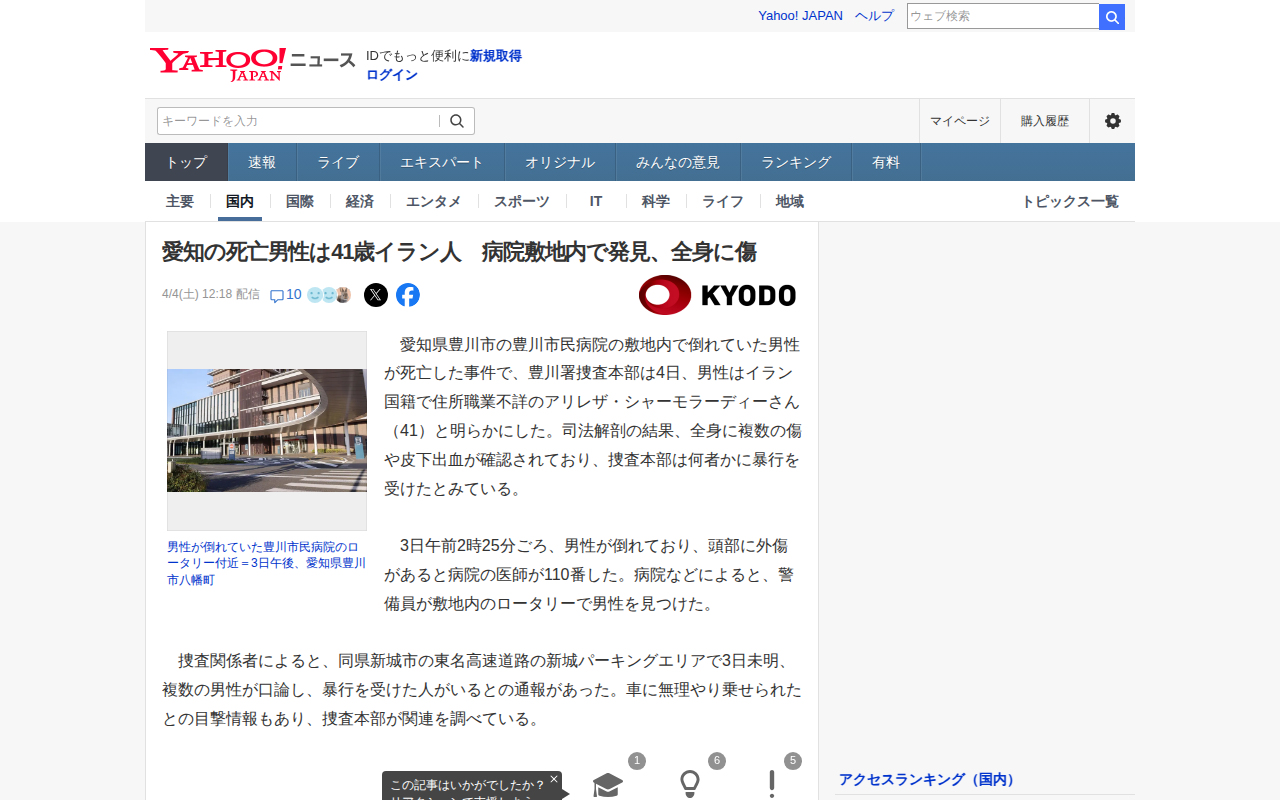Viewport: 1280px width, 800px height.
Task: Close the article feedback tooltip
Action: point(554,778)
